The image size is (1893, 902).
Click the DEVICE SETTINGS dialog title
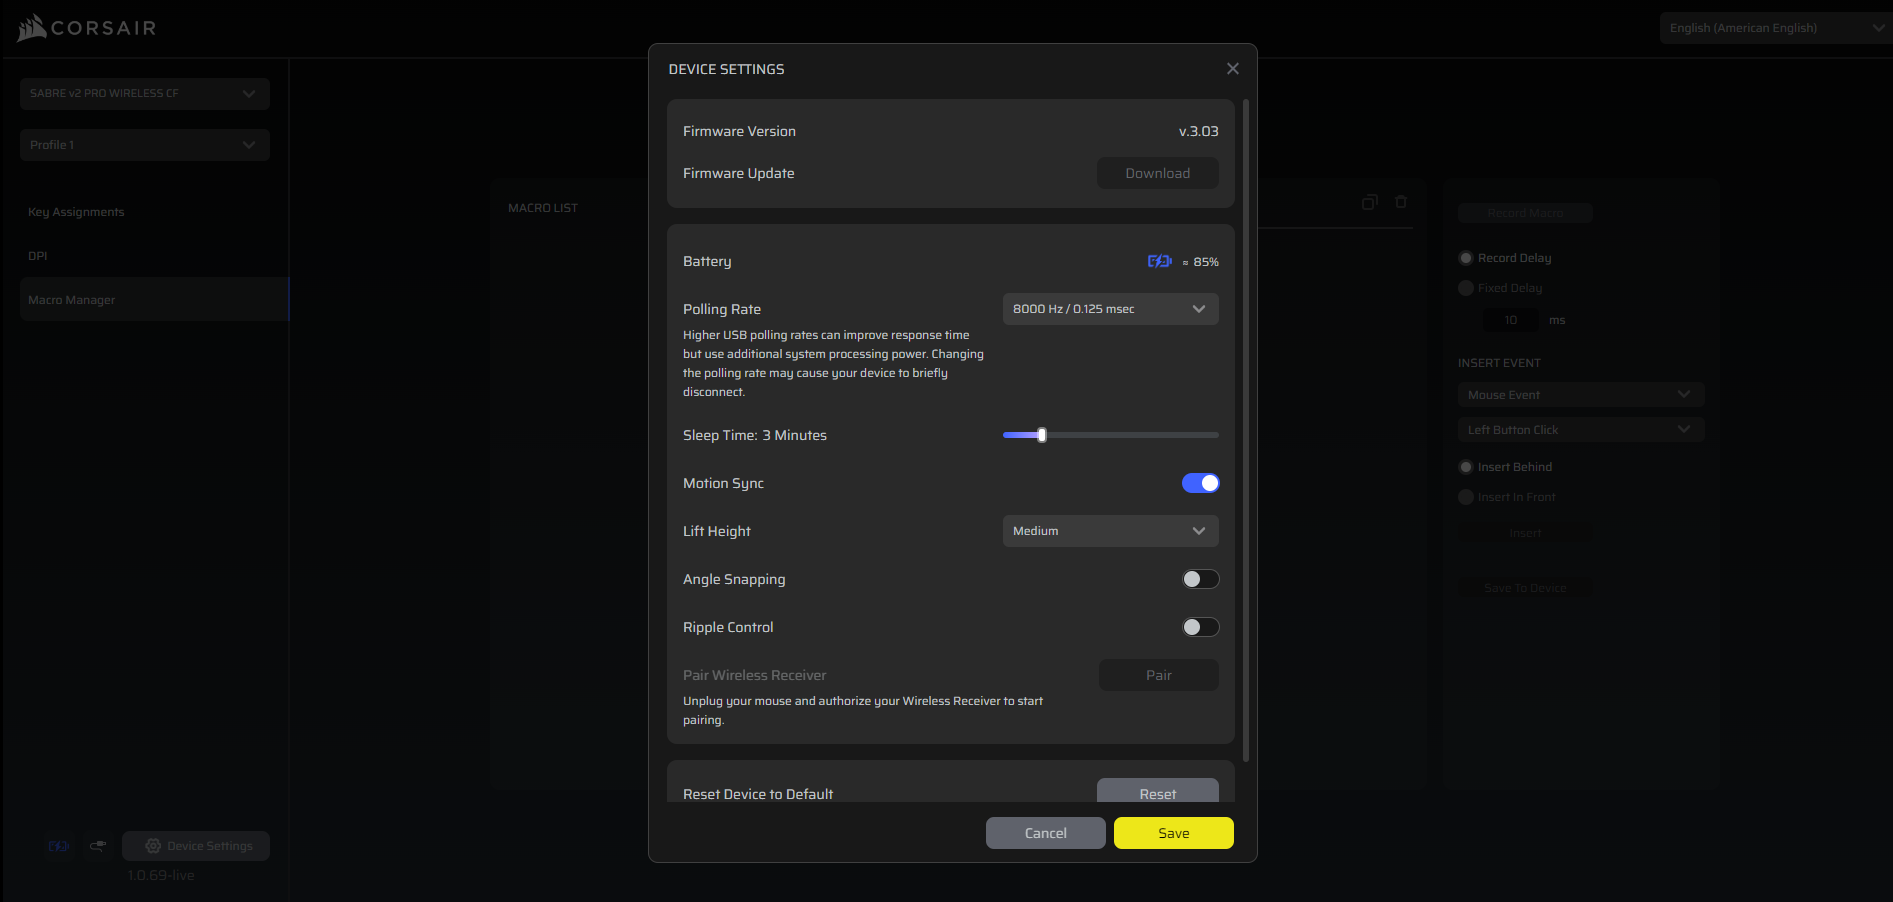point(727,69)
